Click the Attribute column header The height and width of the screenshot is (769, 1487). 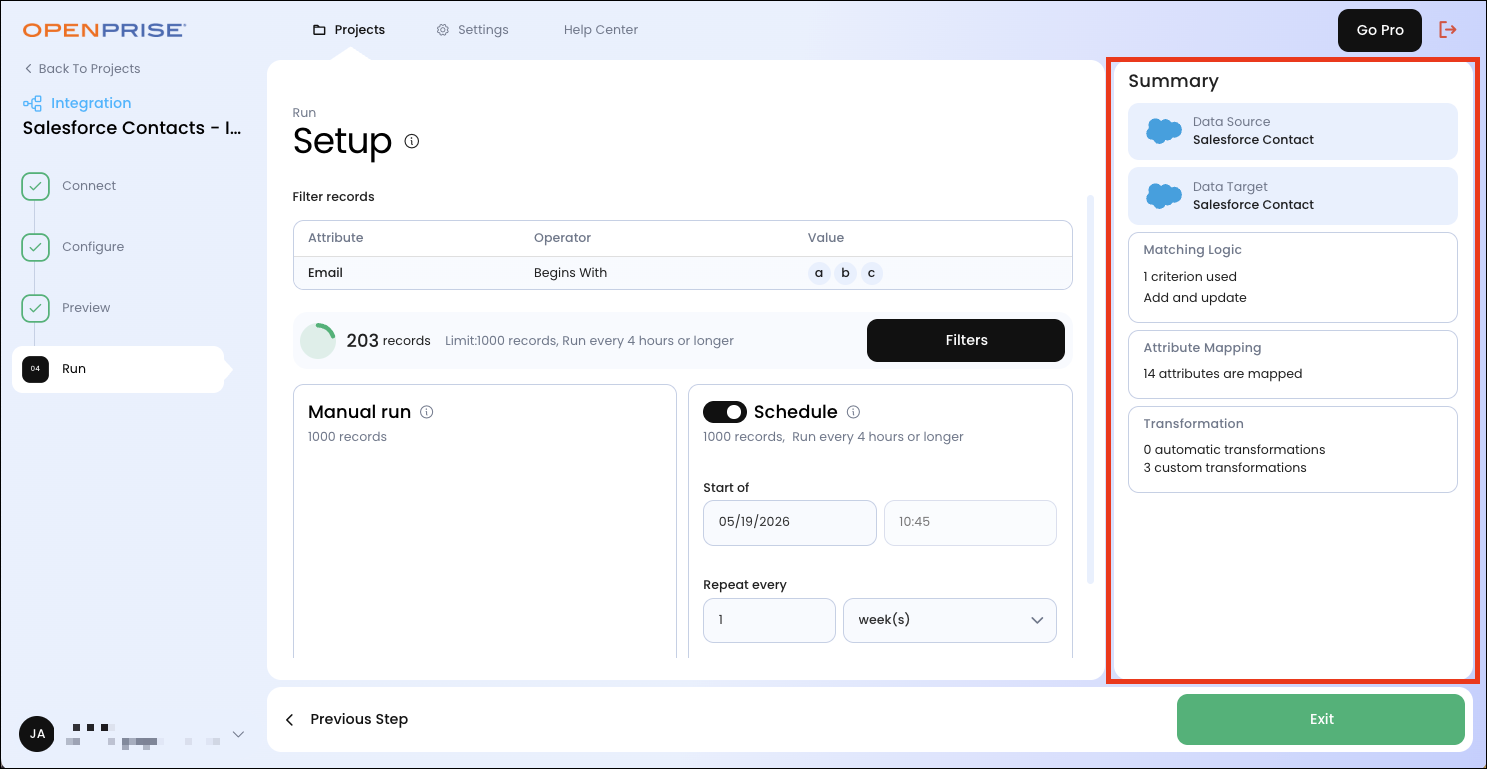(x=336, y=238)
